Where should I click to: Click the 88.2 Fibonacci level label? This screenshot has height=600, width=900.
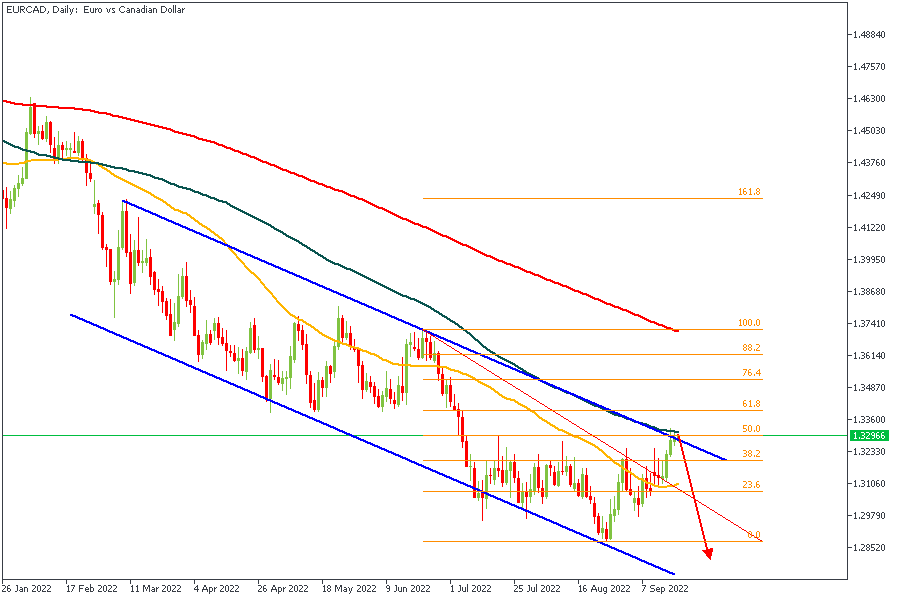point(750,348)
